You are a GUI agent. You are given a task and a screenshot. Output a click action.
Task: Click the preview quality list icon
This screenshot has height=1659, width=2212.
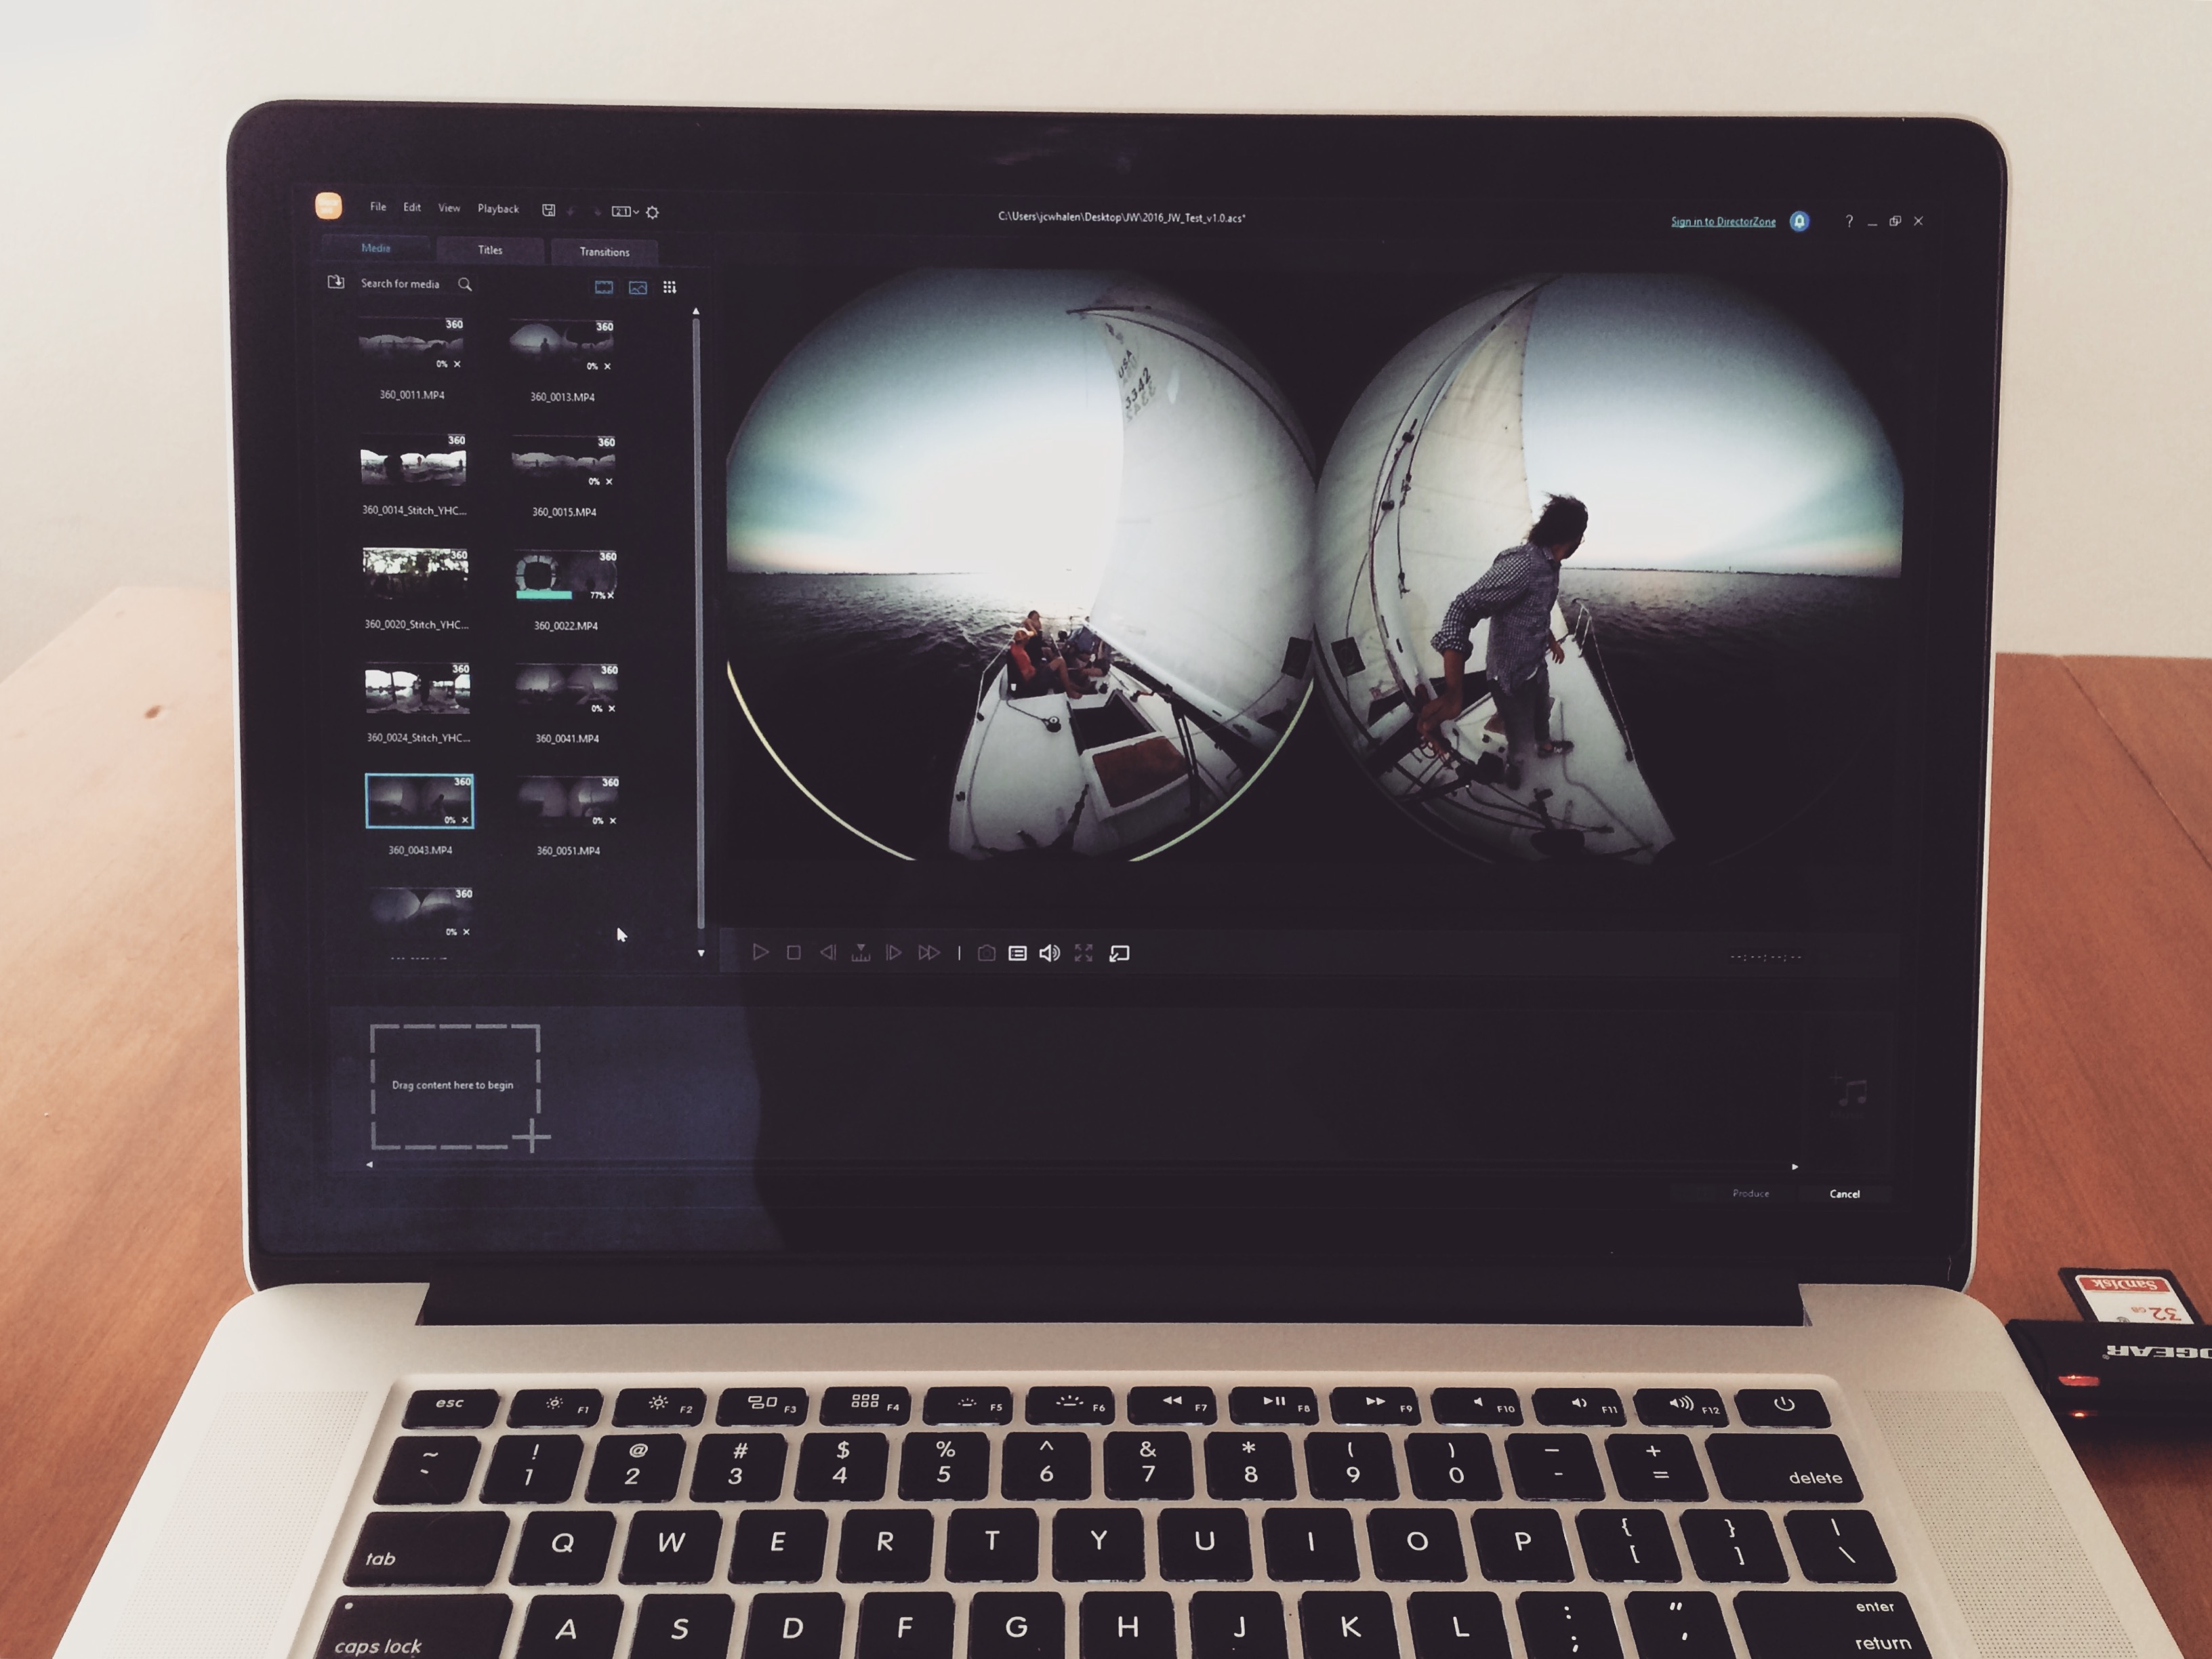[x=1017, y=953]
